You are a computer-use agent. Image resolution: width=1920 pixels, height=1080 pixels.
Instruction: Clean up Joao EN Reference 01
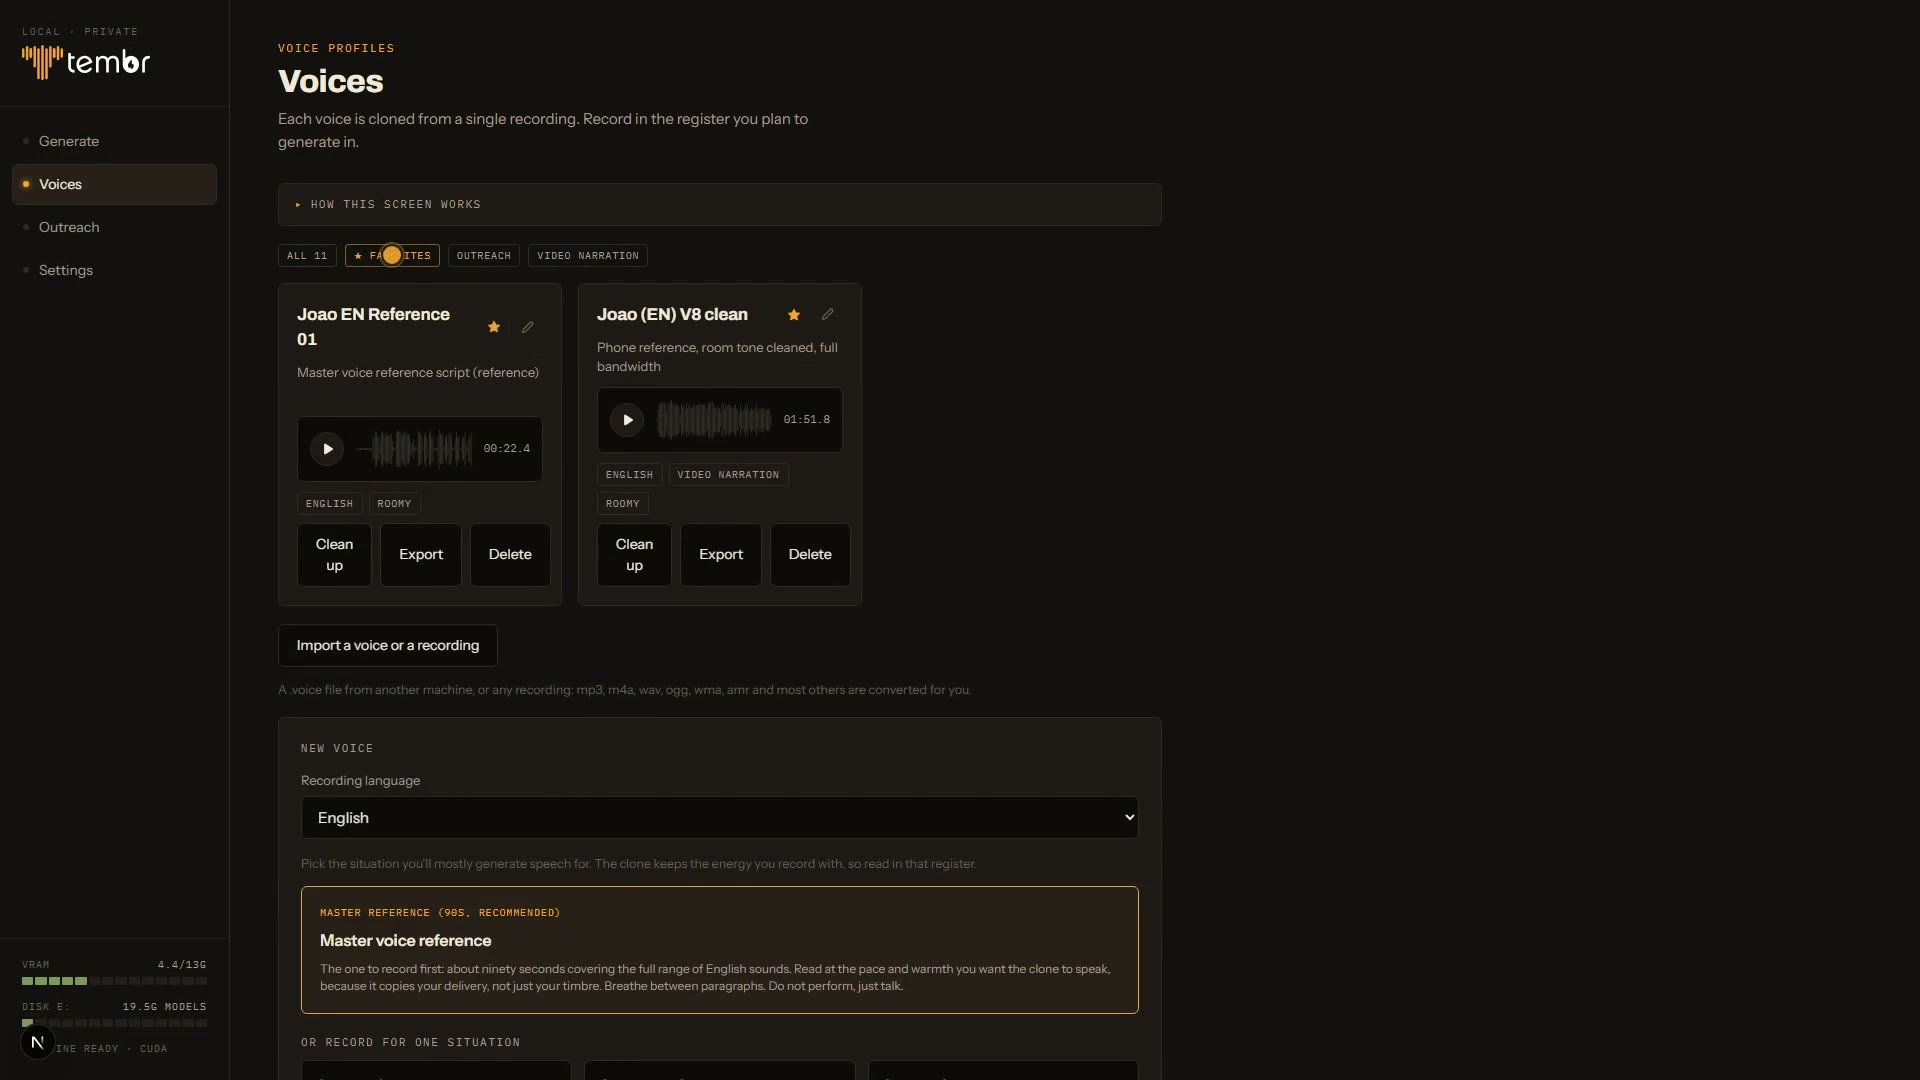point(334,555)
